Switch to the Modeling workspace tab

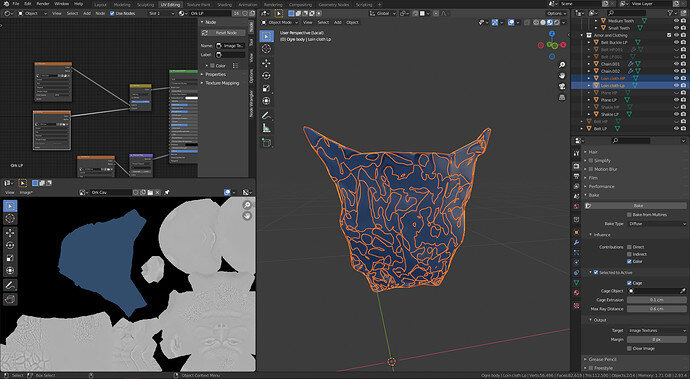(x=122, y=4)
